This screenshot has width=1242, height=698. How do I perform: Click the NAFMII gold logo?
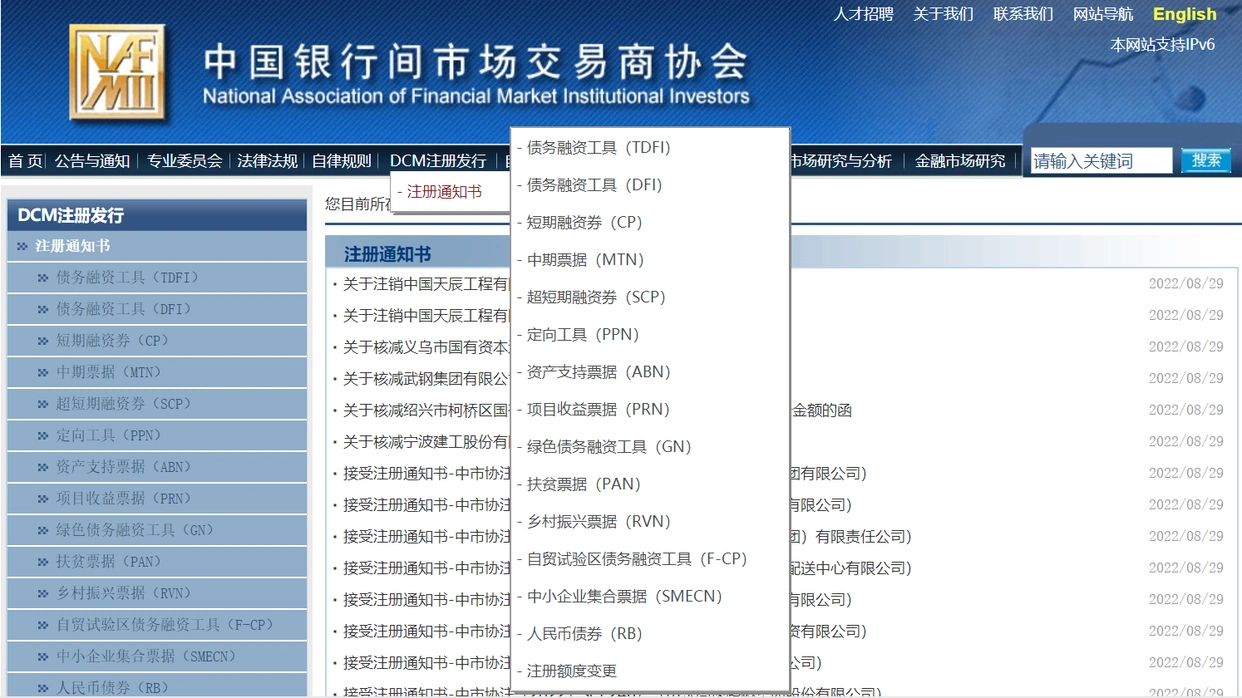click(x=117, y=74)
